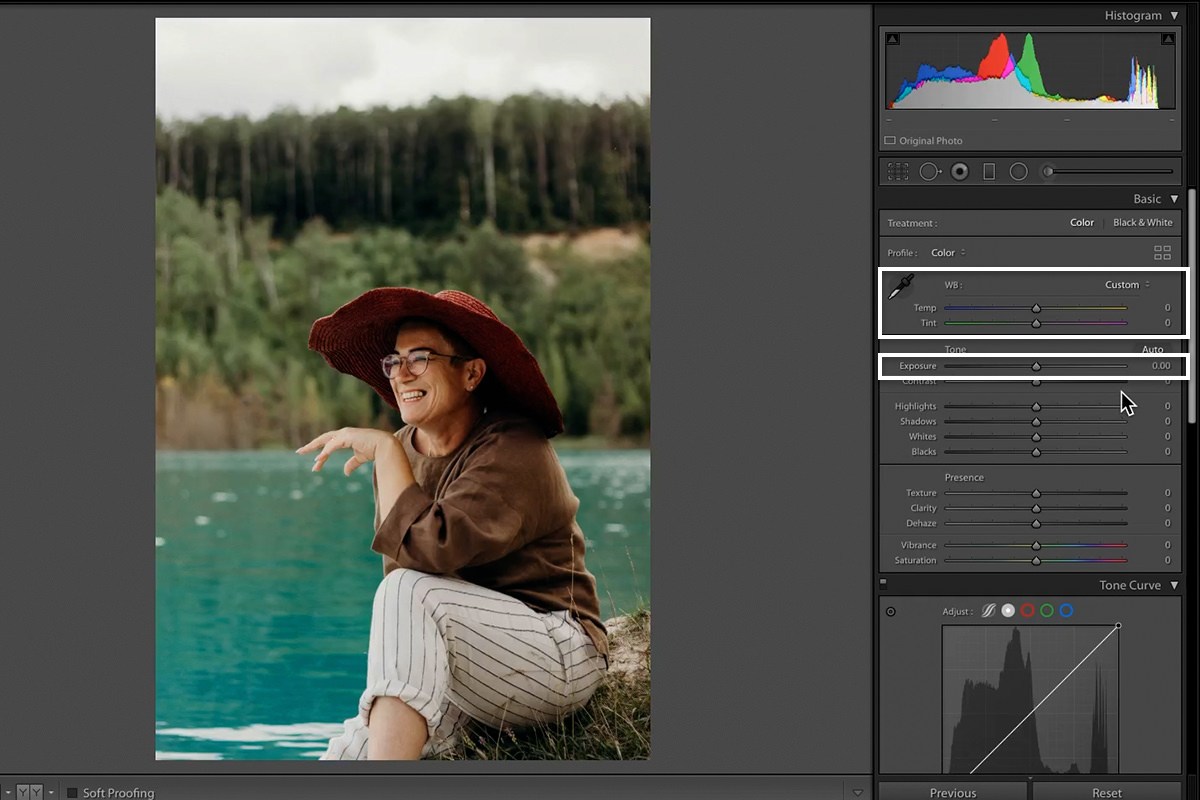The image size is (1200, 800).
Task: Click the Temp slider handle
Action: pyautogui.click(x=1036, y=308)
